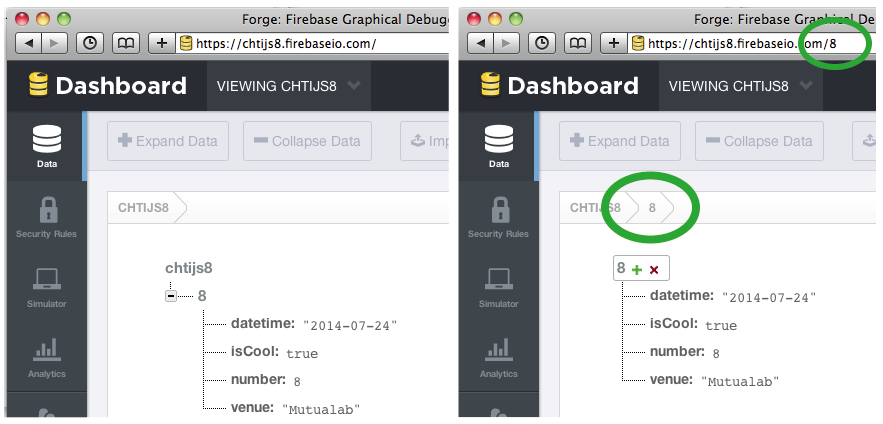Open VIEWING CHTIJS8 dropdown in right window
Viewport: 883px width, 424px height.
pos(741,86)
